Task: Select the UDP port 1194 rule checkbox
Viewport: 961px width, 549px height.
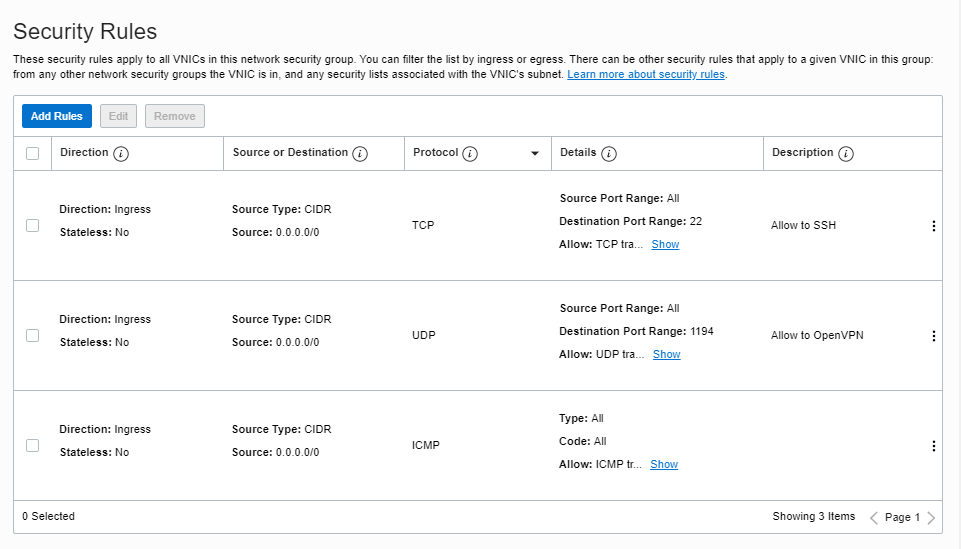Action: [32, 336]
